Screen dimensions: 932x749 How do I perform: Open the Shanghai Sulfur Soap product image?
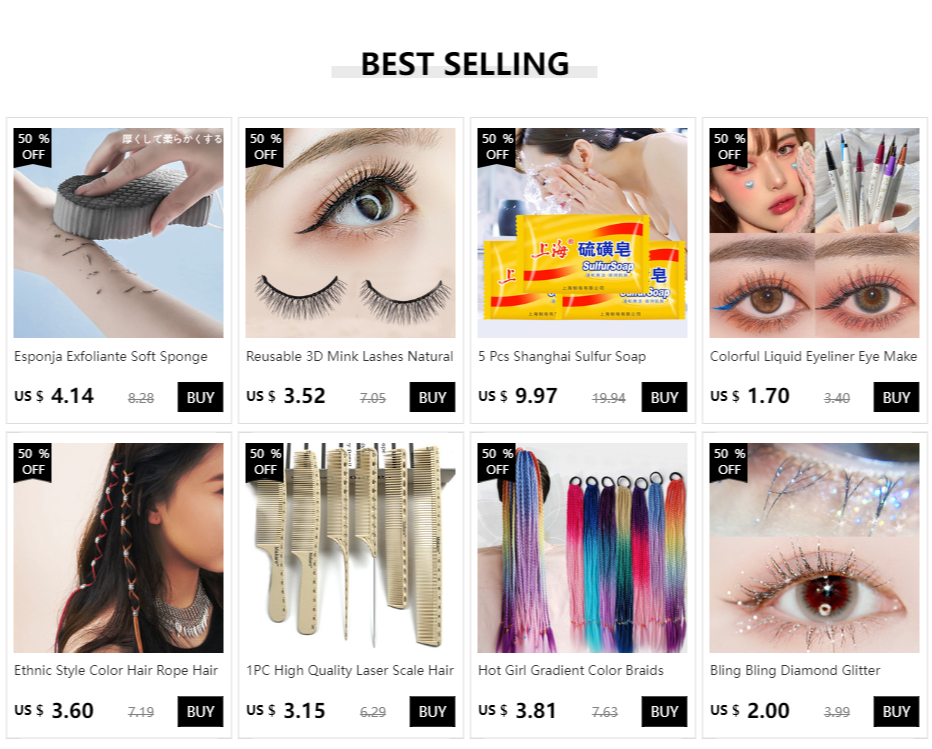(x=582, y=233)
